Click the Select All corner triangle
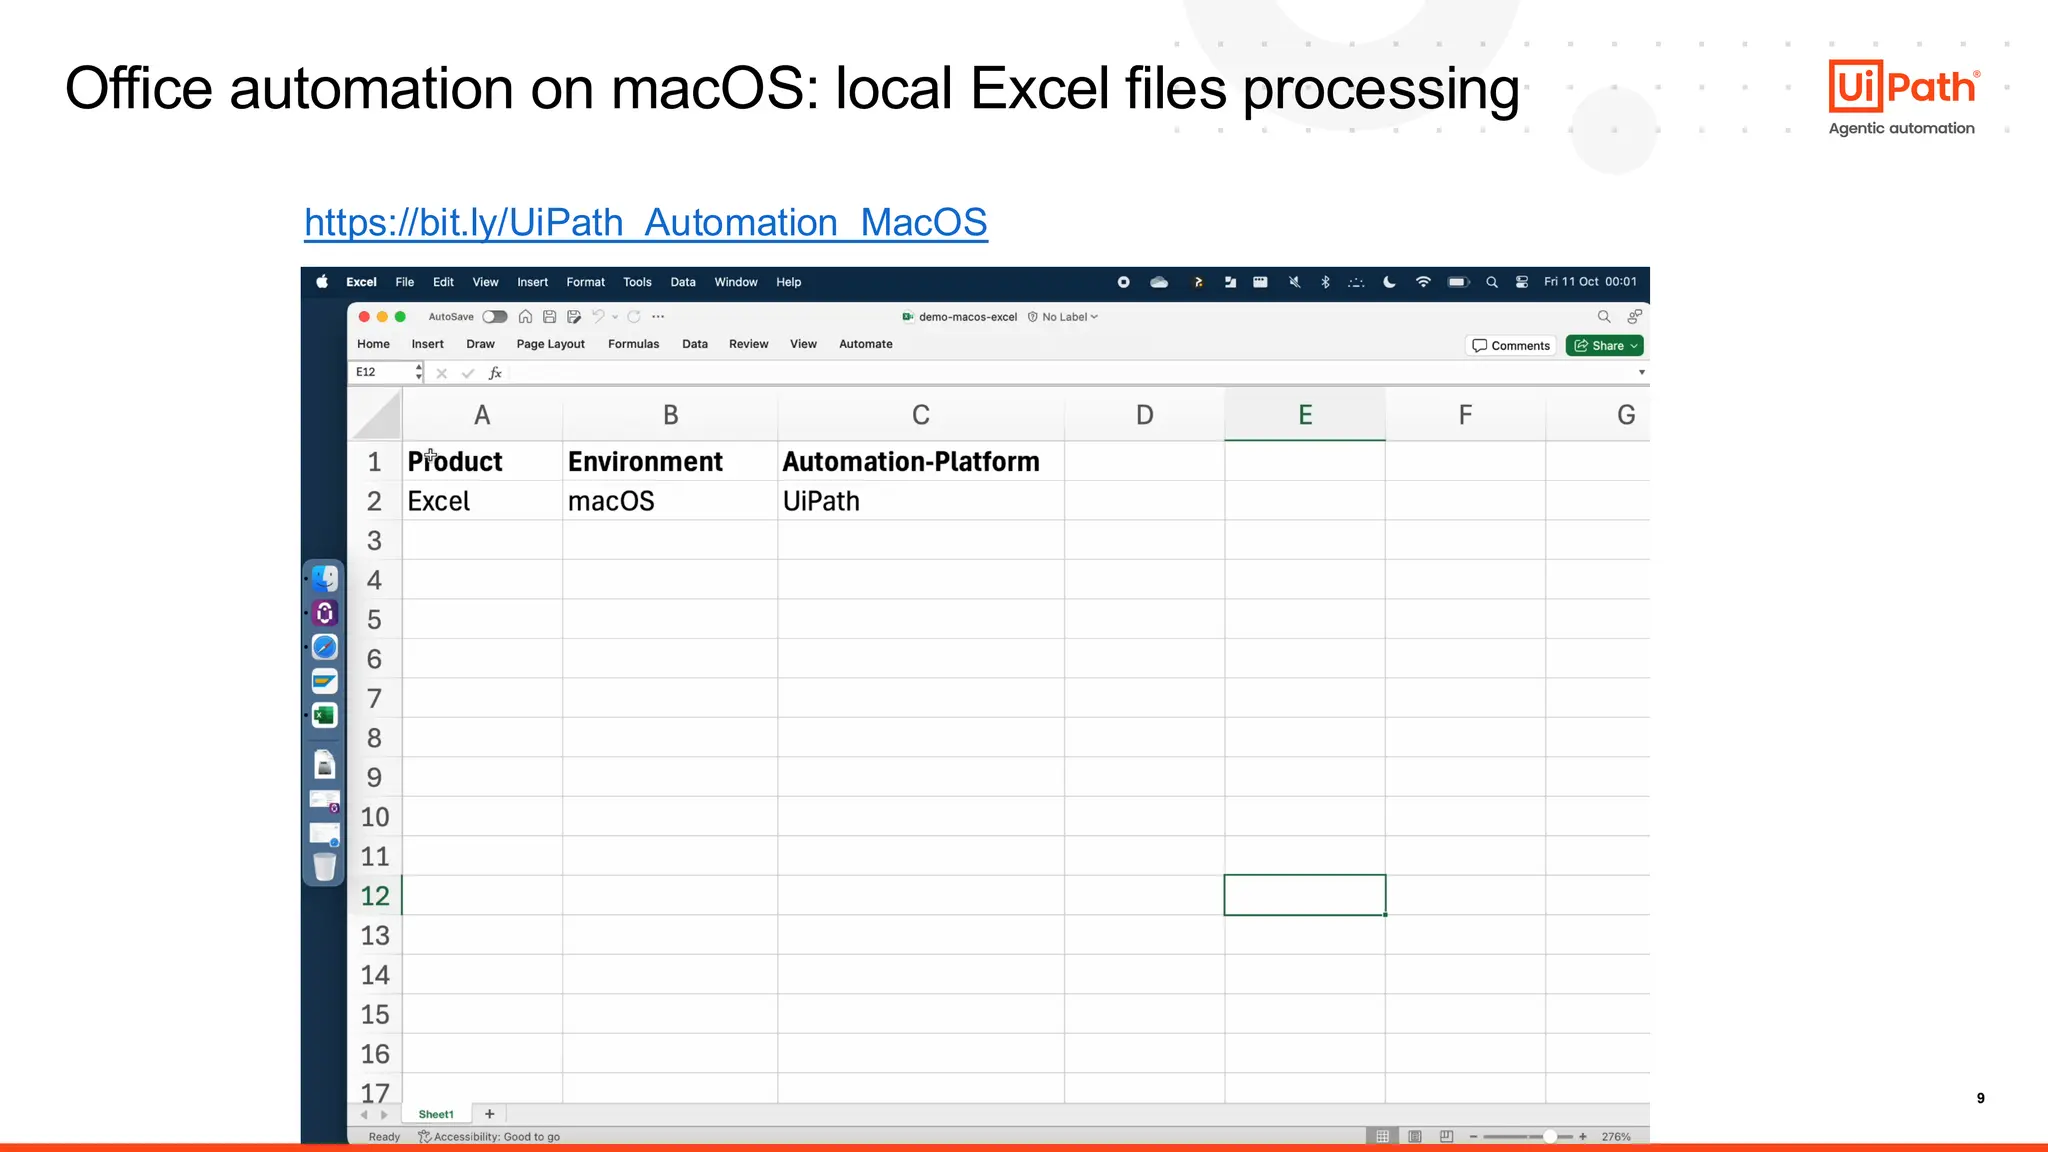This screenshot has width=2048, height=1152. [375, 414]
